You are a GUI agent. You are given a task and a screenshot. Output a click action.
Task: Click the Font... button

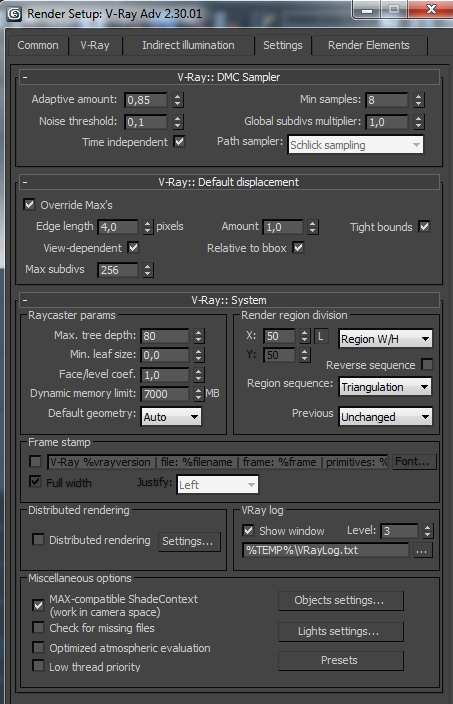414,462
